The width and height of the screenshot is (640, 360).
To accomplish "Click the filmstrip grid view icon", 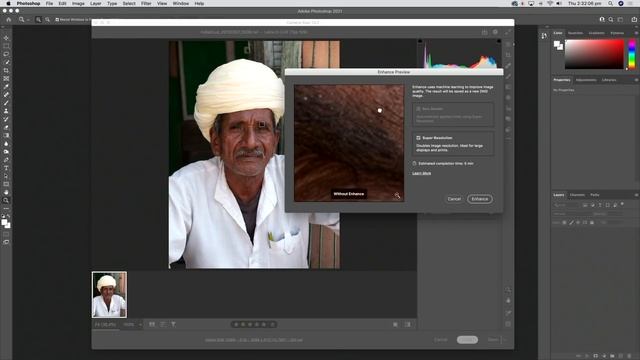I will pos(152,324).
